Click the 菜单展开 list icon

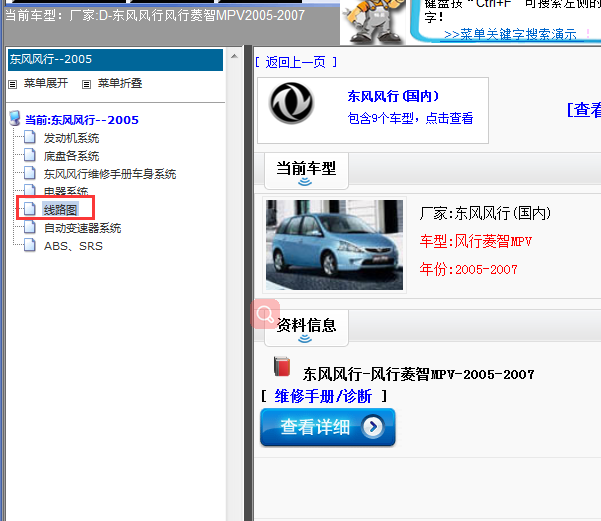[x=13, y=84]
